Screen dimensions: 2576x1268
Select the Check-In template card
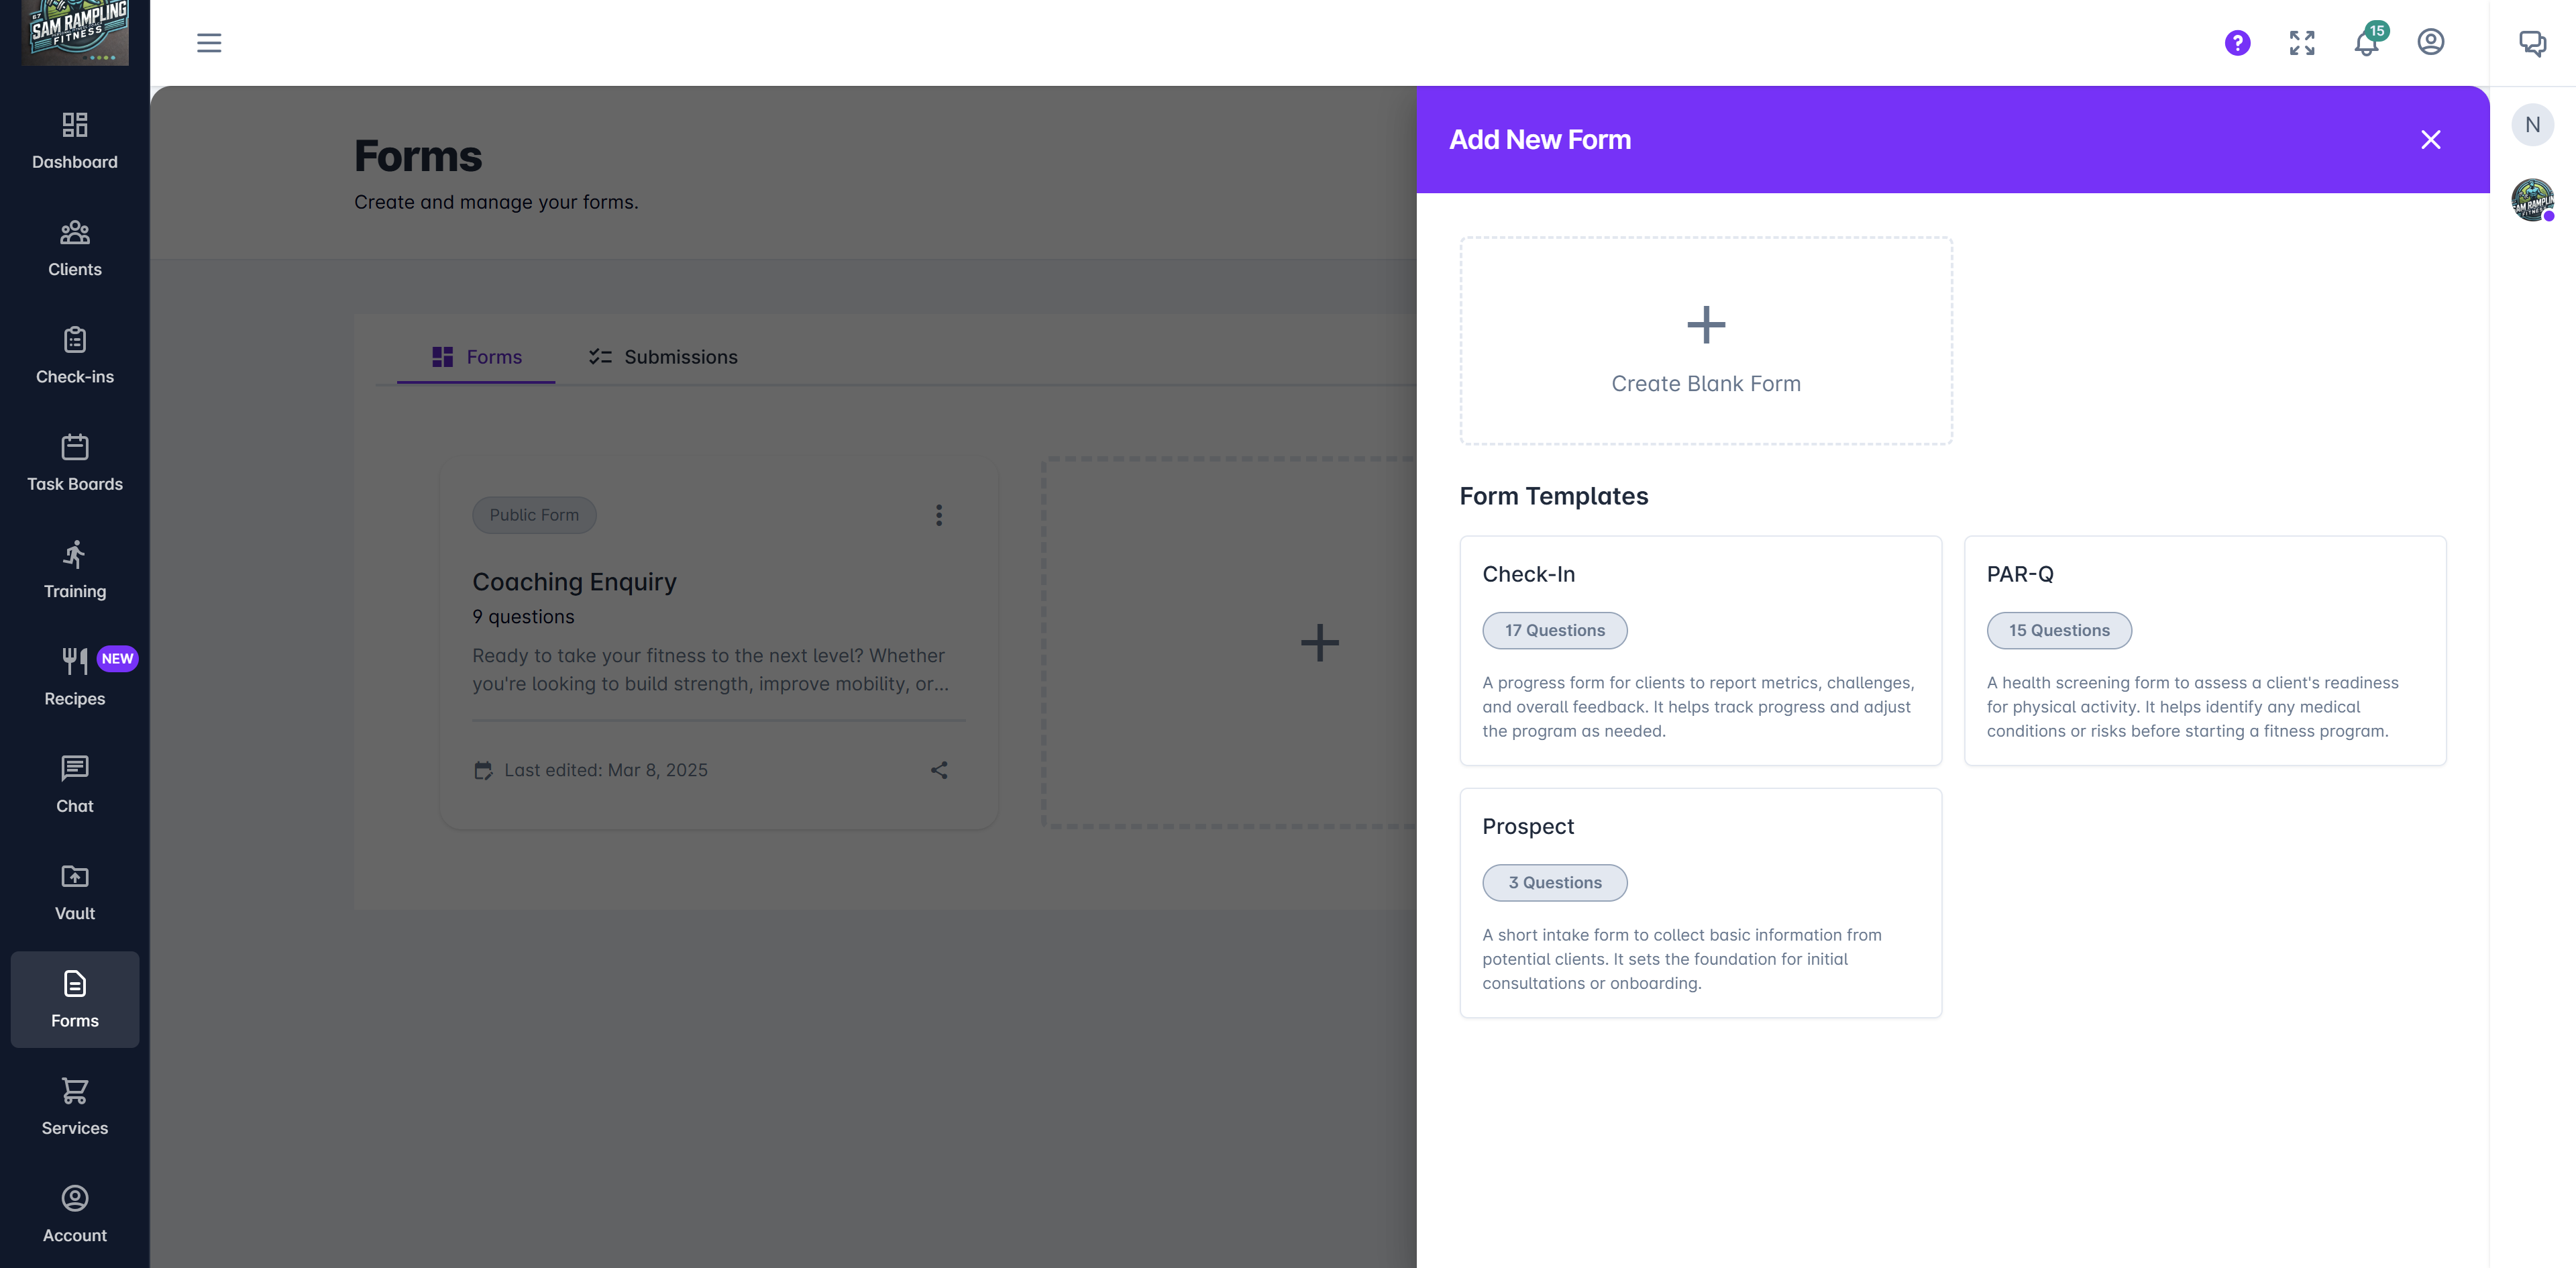(x=1700, y=651)
